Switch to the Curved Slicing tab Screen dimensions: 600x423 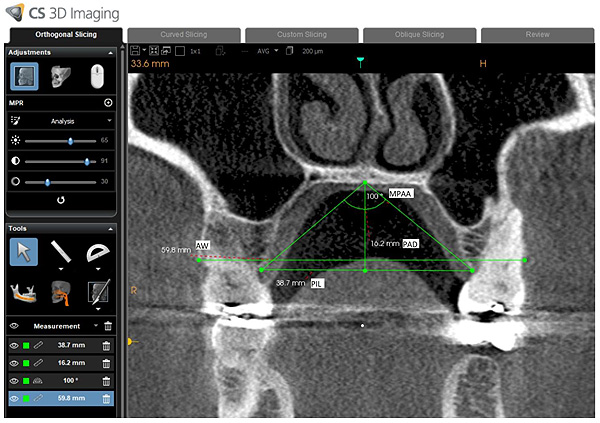coord(183,35)
